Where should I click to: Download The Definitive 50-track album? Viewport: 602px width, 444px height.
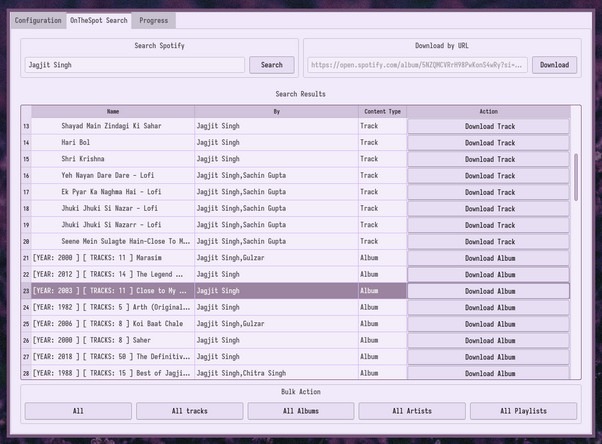[488, 358]
